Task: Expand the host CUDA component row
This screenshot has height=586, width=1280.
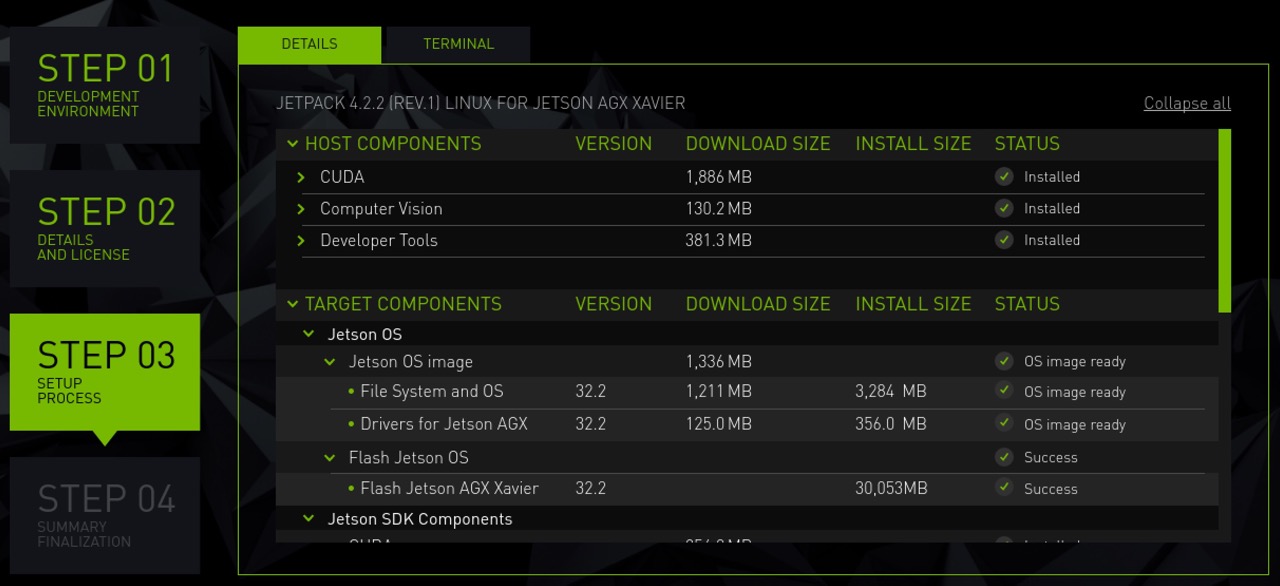Action: [x=301, y=177]
